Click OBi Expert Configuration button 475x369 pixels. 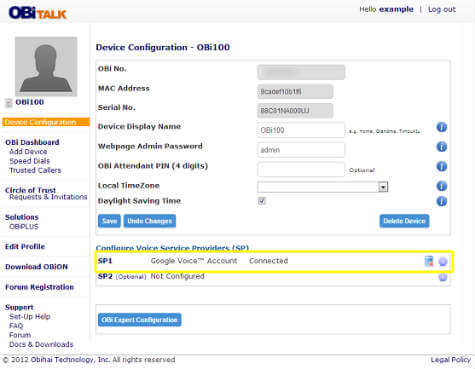click(140, 320)
